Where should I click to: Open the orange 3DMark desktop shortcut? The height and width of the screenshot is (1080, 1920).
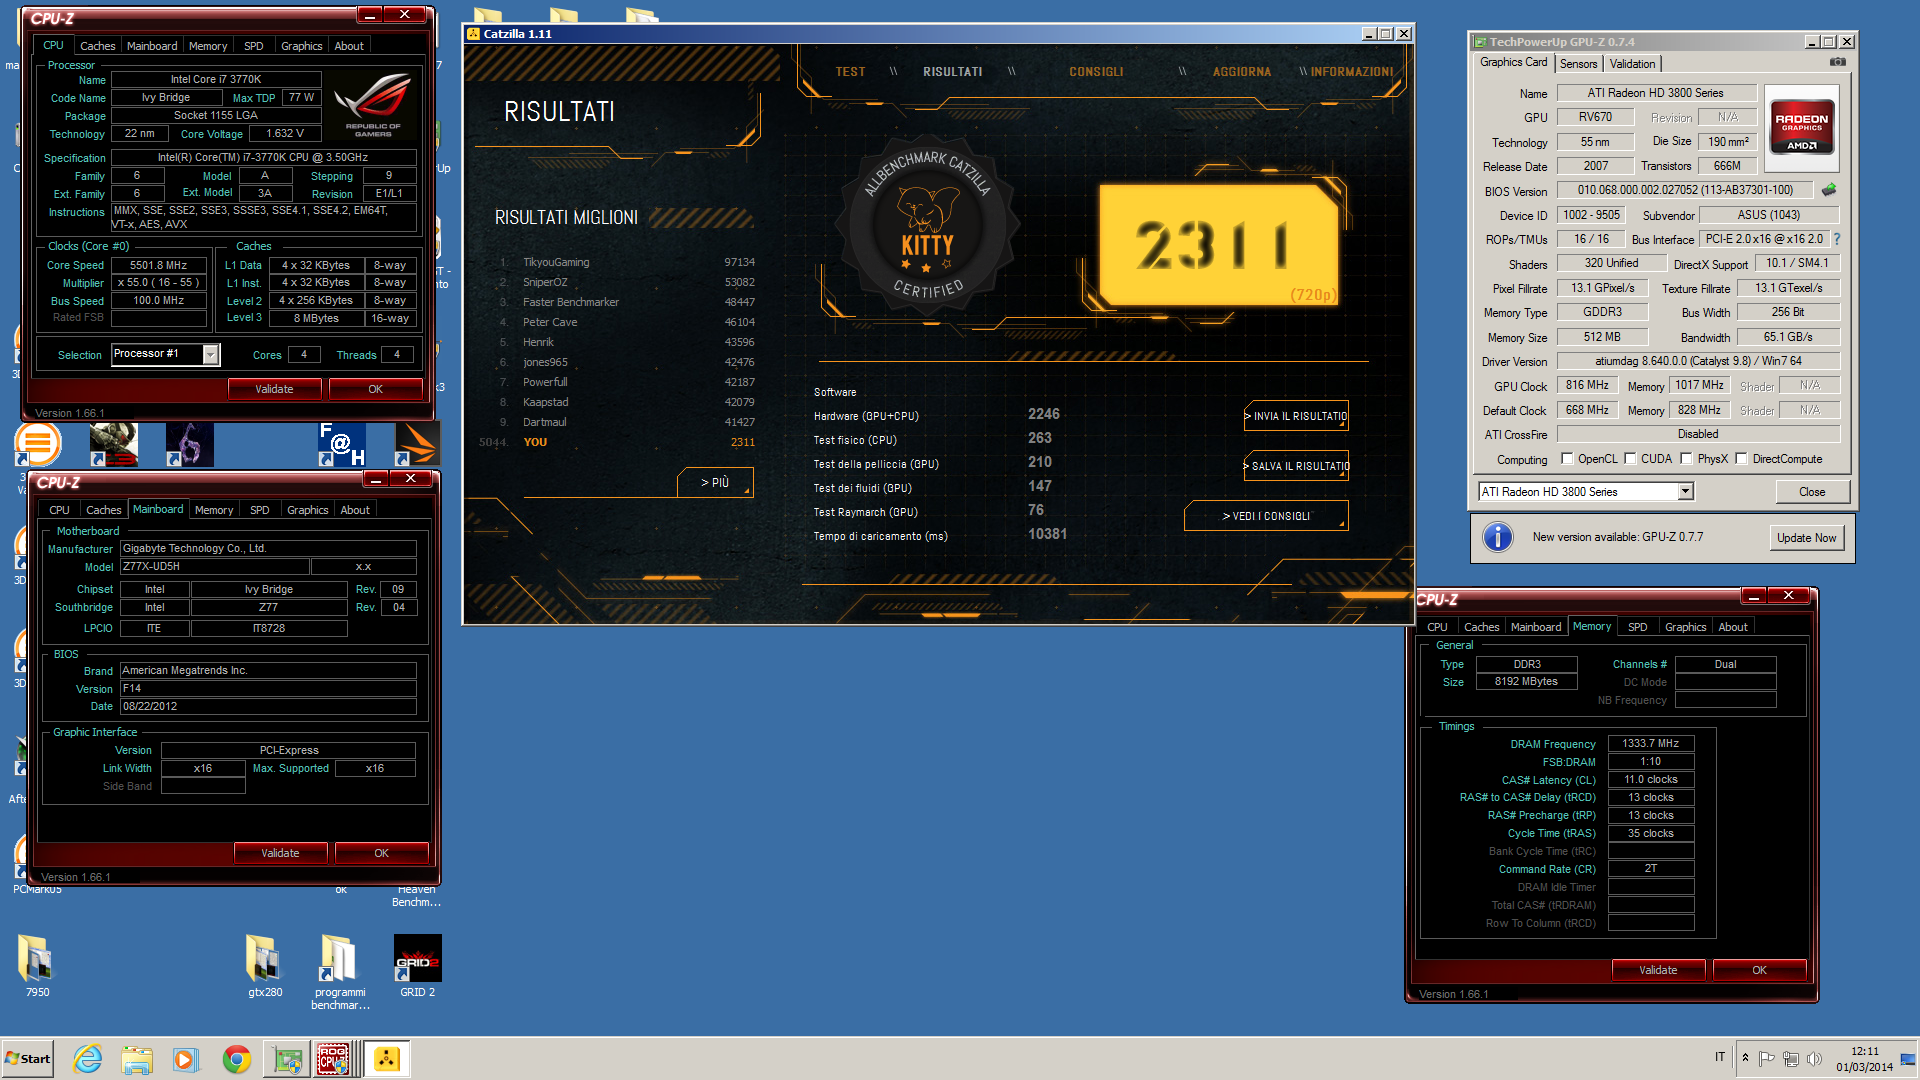coord(417,444)
